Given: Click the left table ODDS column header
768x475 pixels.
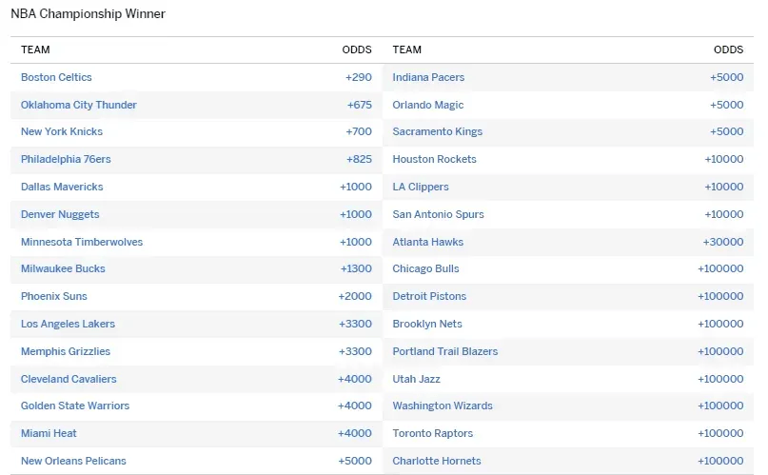Looking at the screenshot, I should 356,50.
